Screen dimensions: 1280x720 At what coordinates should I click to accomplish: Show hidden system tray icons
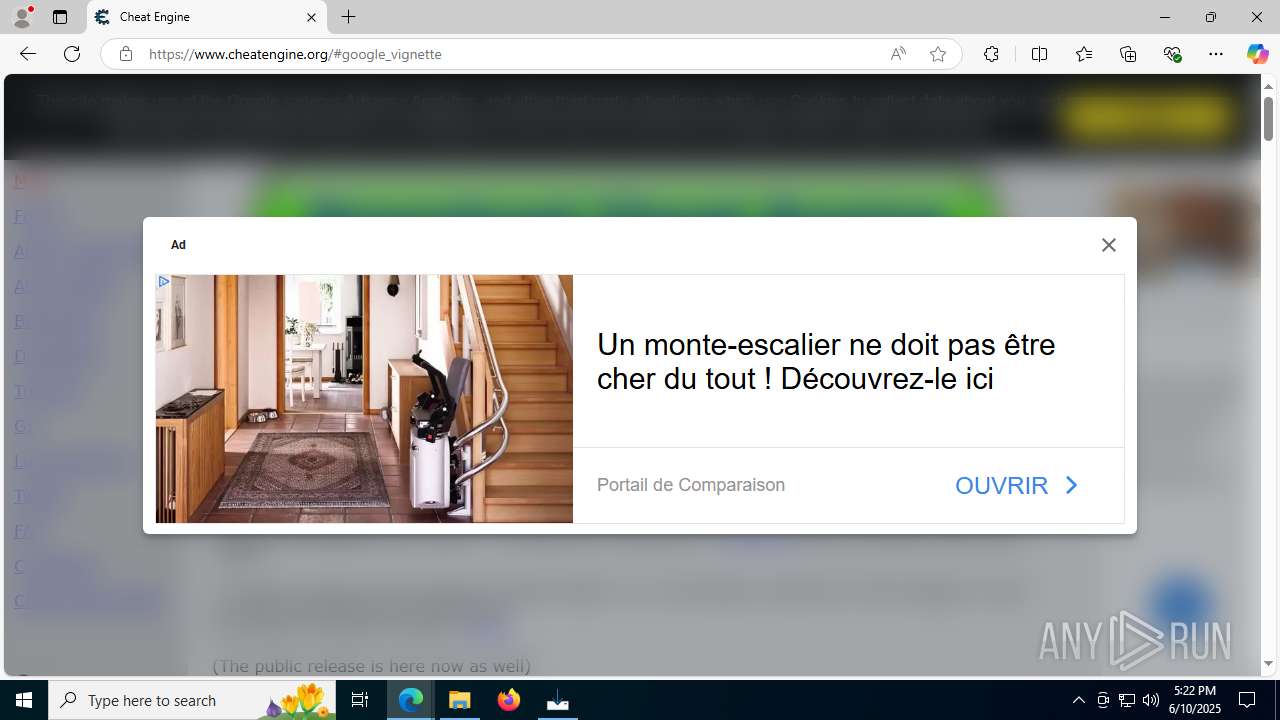1078,700
